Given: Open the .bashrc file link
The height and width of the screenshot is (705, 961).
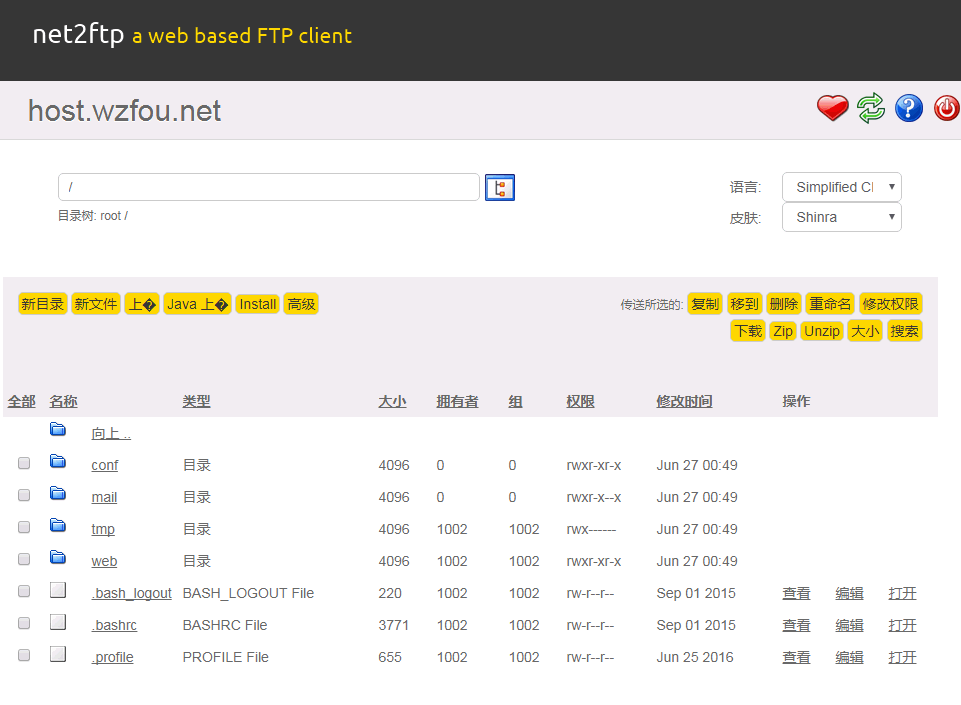Looking at the screenshot, I should point(114,625).
